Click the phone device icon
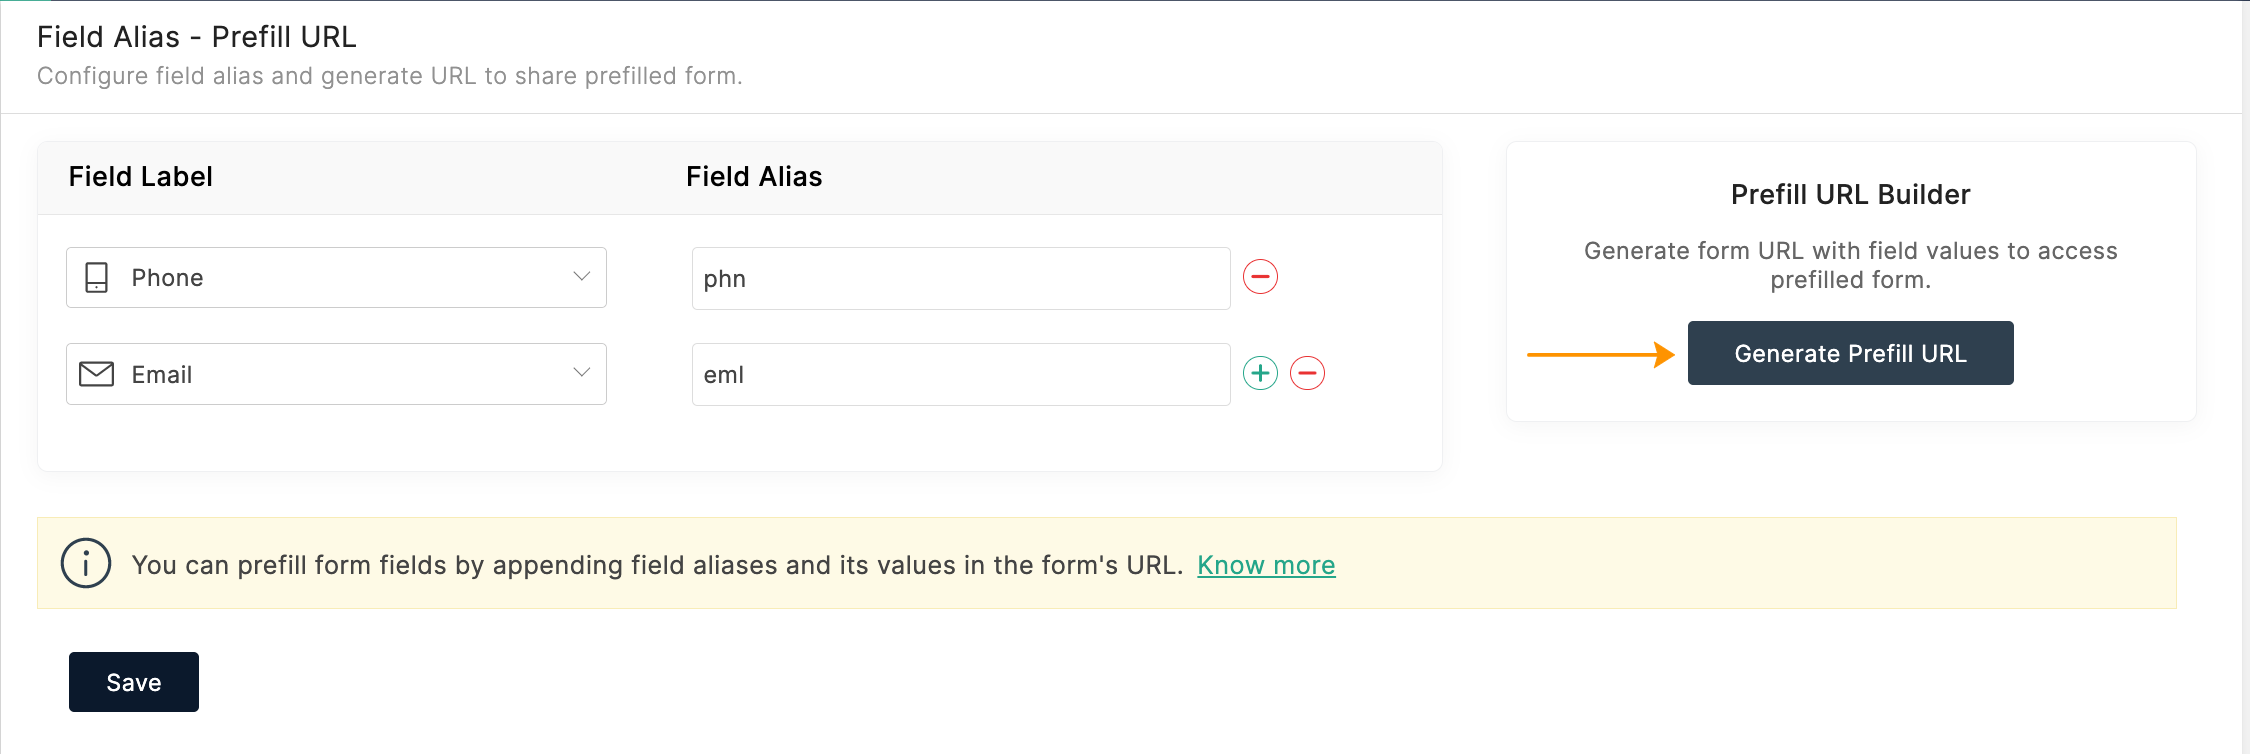 pyautogui.click(x=97, y=277)
